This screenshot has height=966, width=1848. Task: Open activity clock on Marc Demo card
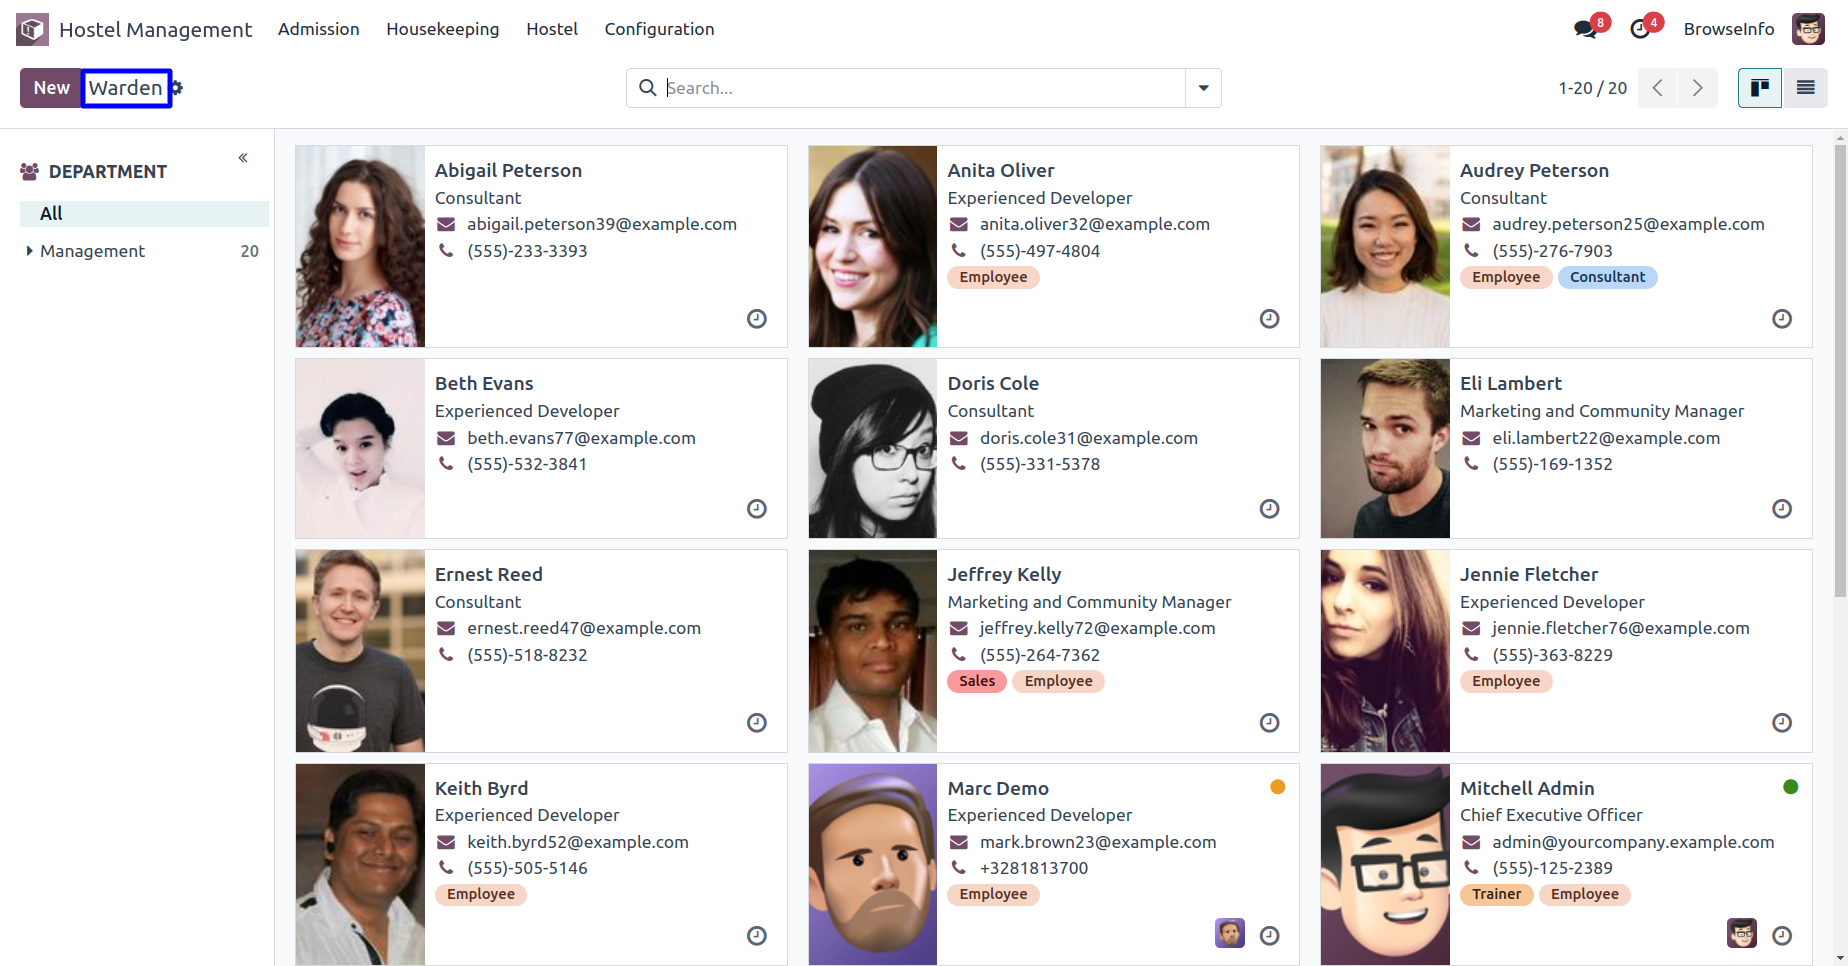tap(1269, 936)
